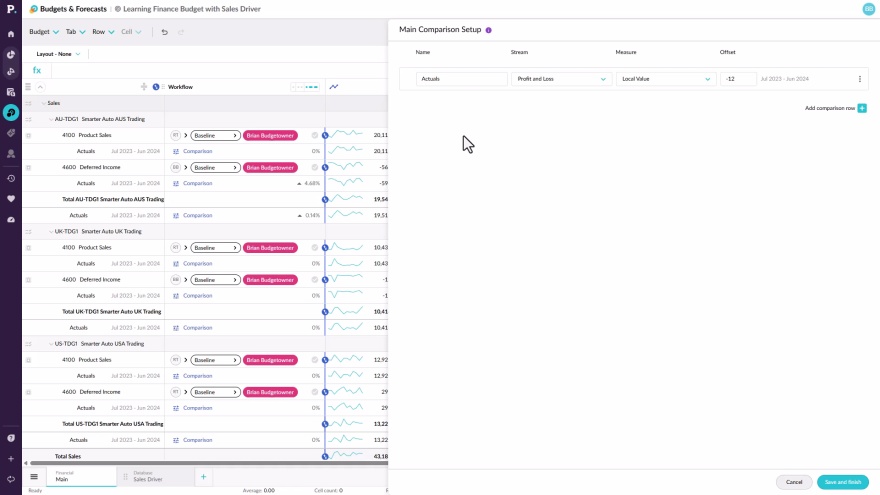The width and height of the screenshot is (880, 495).
Task: Click the Budgets & Forecasts breadcrumb title
Action: [73, 9]
